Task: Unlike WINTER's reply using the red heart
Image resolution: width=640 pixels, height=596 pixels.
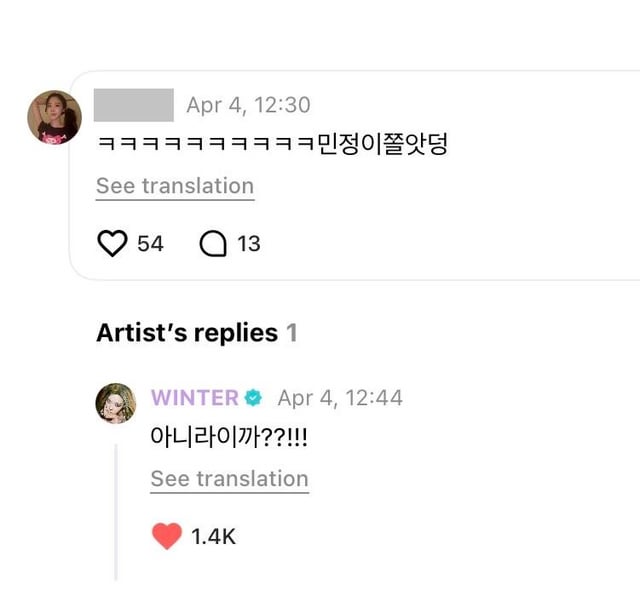Action: [167, 537]
